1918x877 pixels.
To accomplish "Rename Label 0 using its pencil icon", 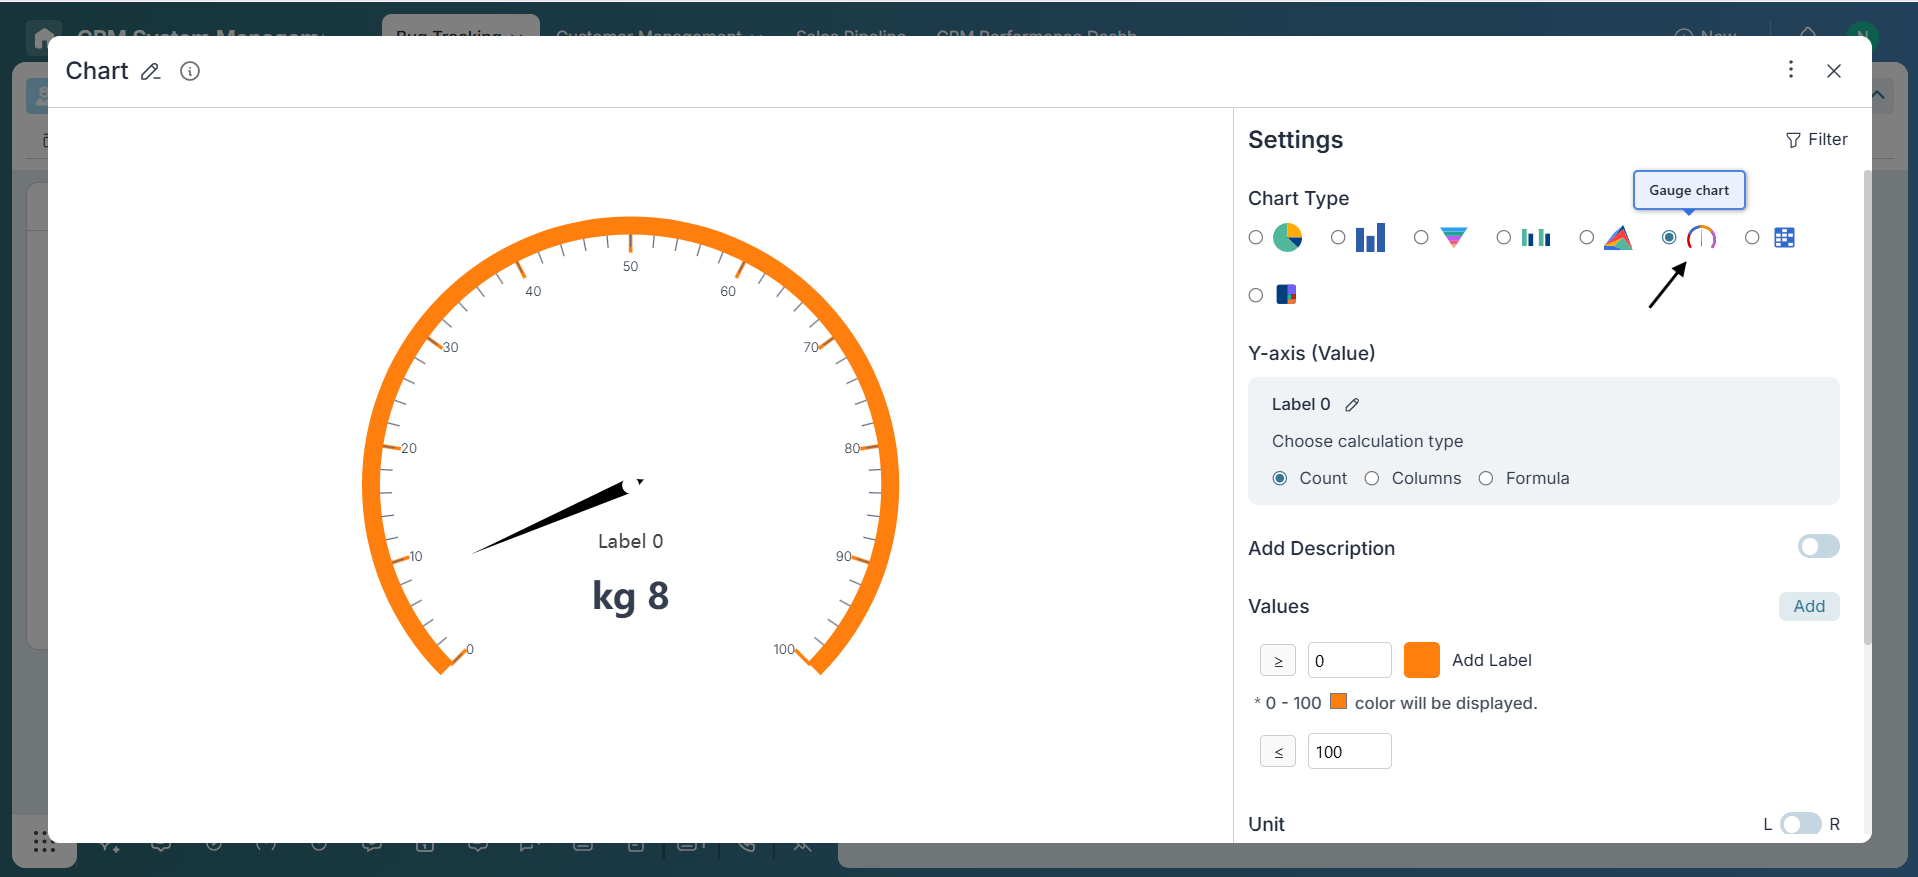I will click(1352, 404).
